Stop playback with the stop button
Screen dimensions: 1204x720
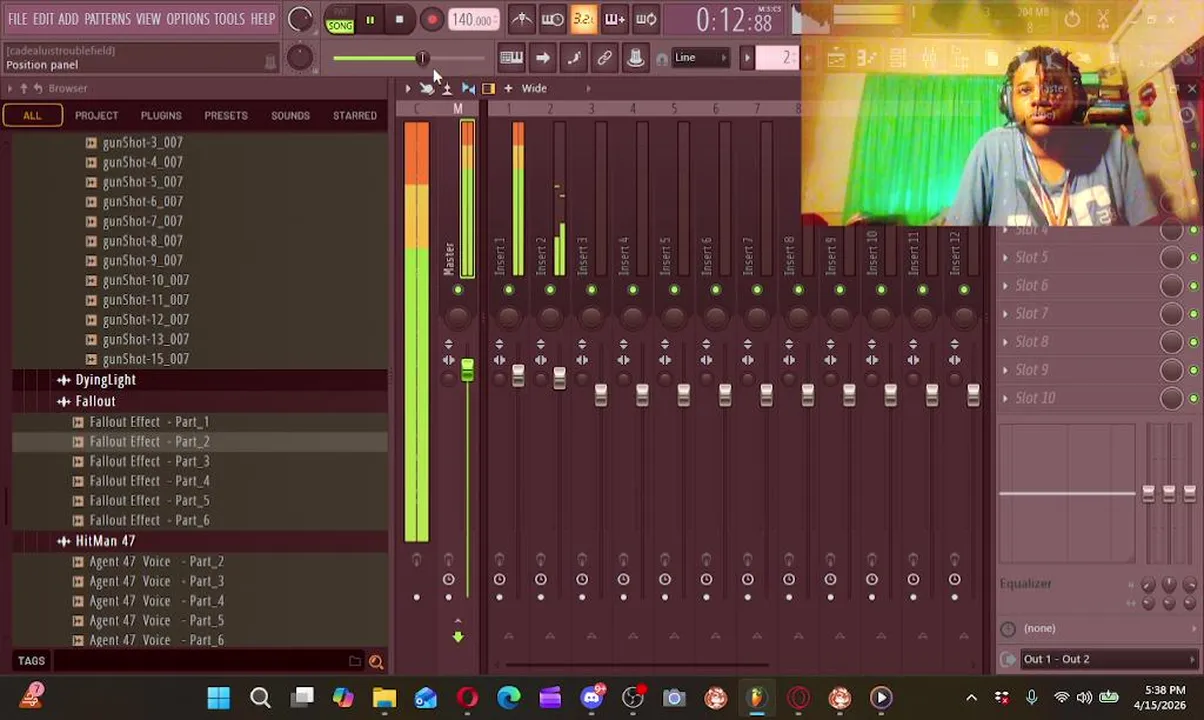pos(399,20)
